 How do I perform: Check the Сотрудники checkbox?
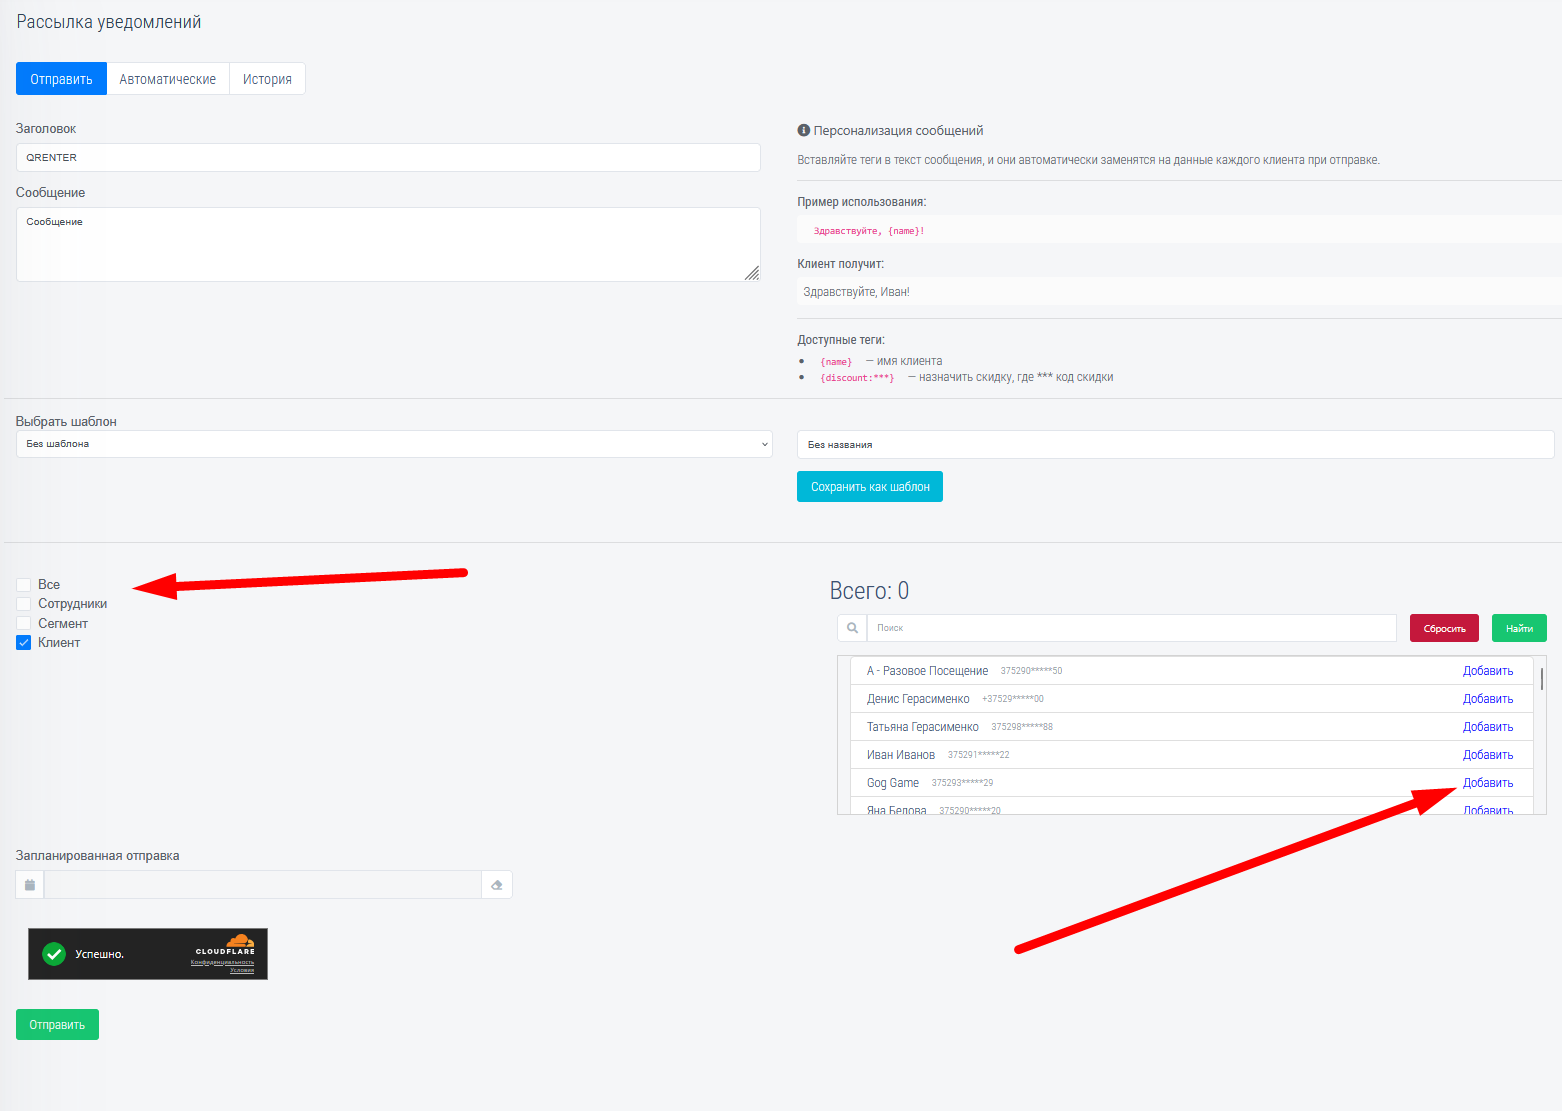pos(24,604)
